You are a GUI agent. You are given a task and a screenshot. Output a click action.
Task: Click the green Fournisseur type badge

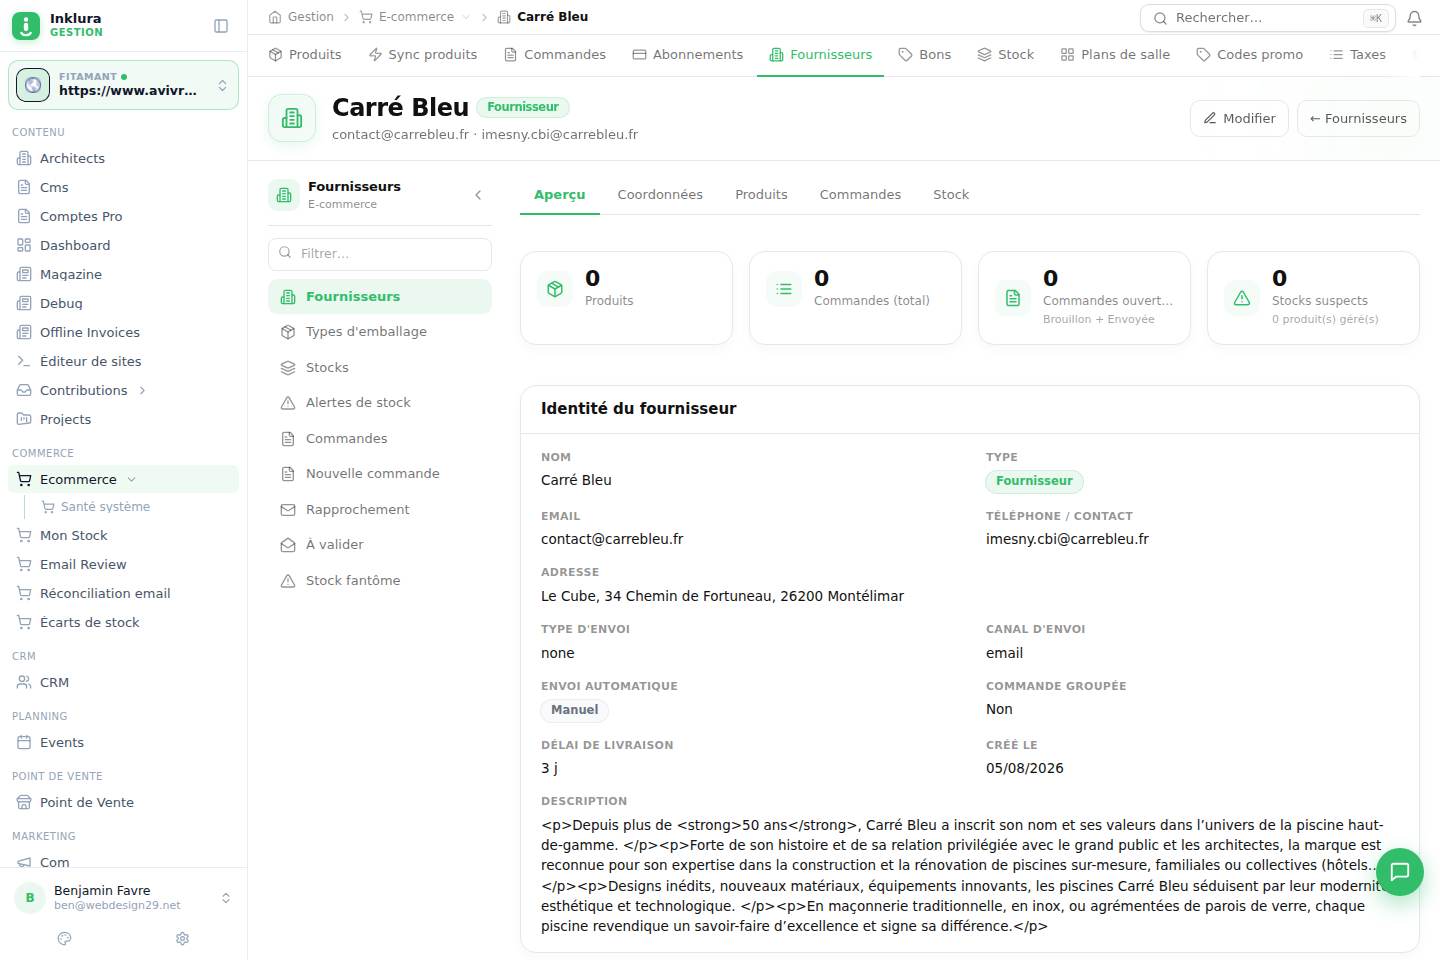1034,481
